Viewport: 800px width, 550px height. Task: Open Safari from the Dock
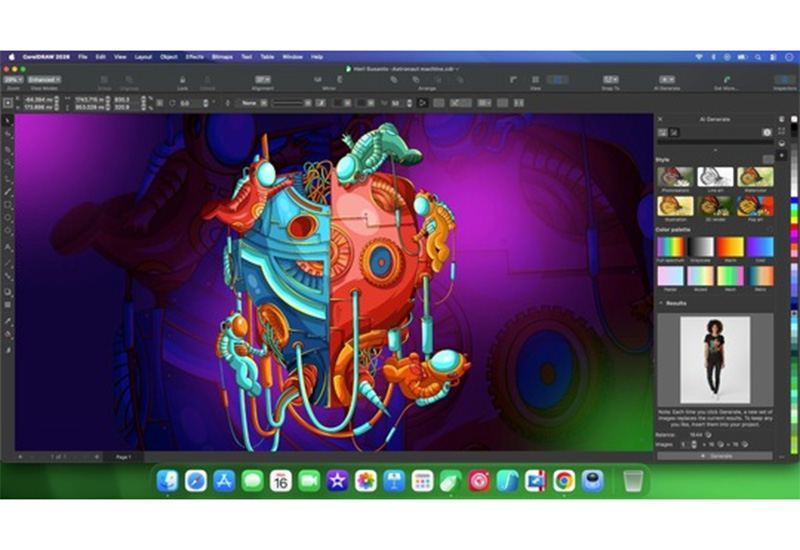[x=196, y=481]
